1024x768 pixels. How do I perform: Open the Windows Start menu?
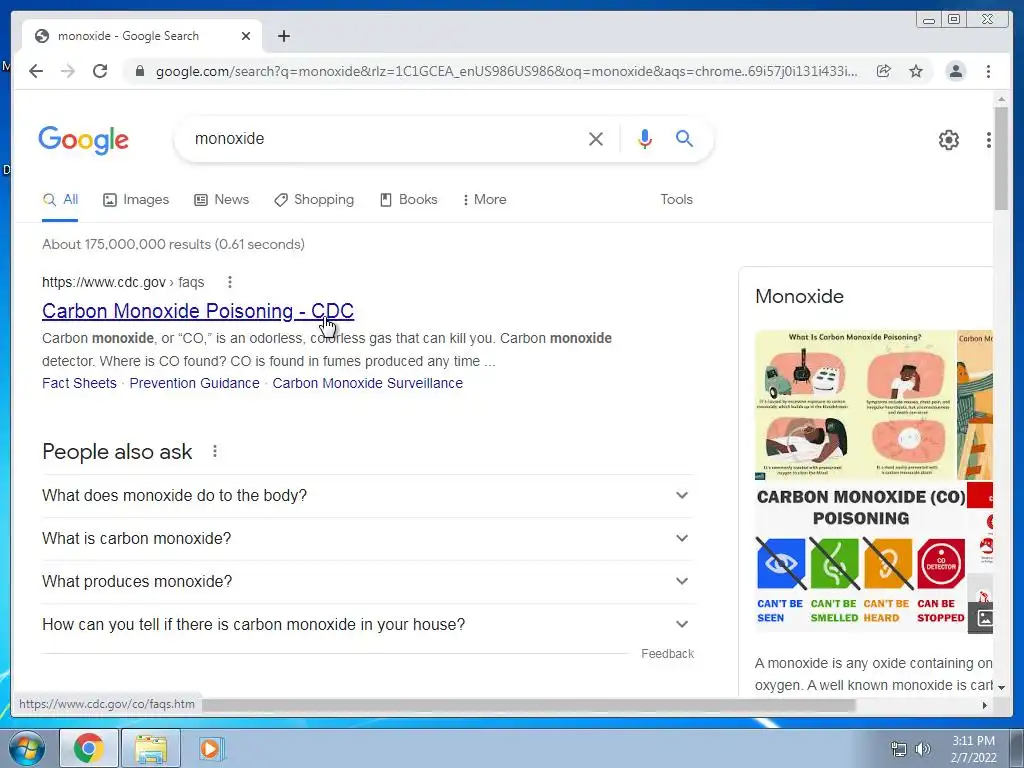click(26, 748)
